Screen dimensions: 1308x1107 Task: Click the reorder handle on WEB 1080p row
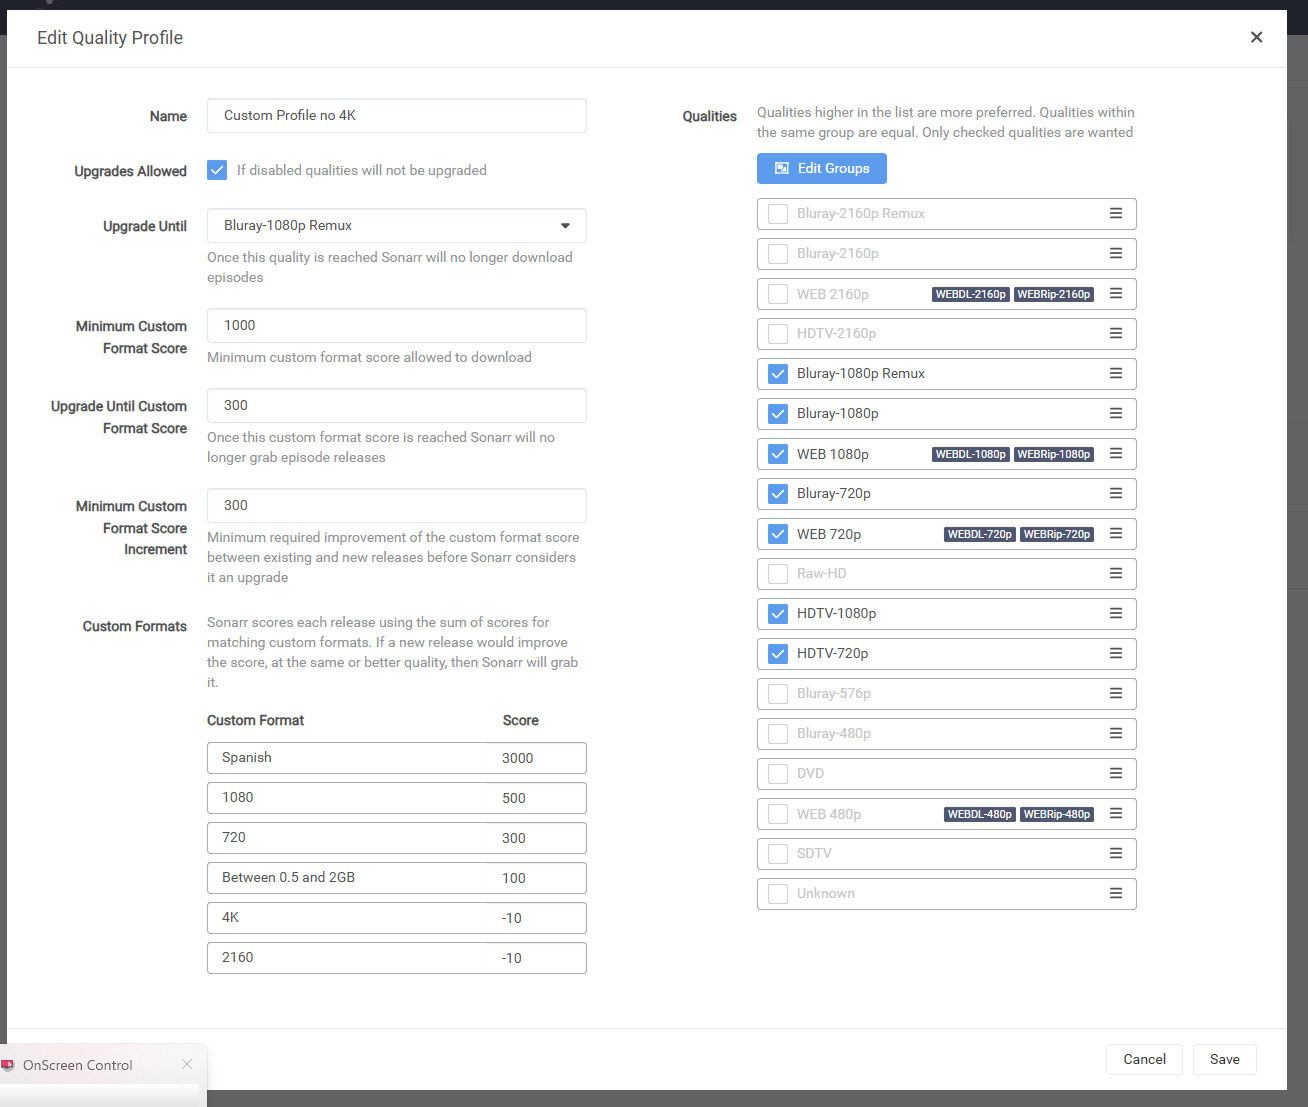(x=1115, y=453)
